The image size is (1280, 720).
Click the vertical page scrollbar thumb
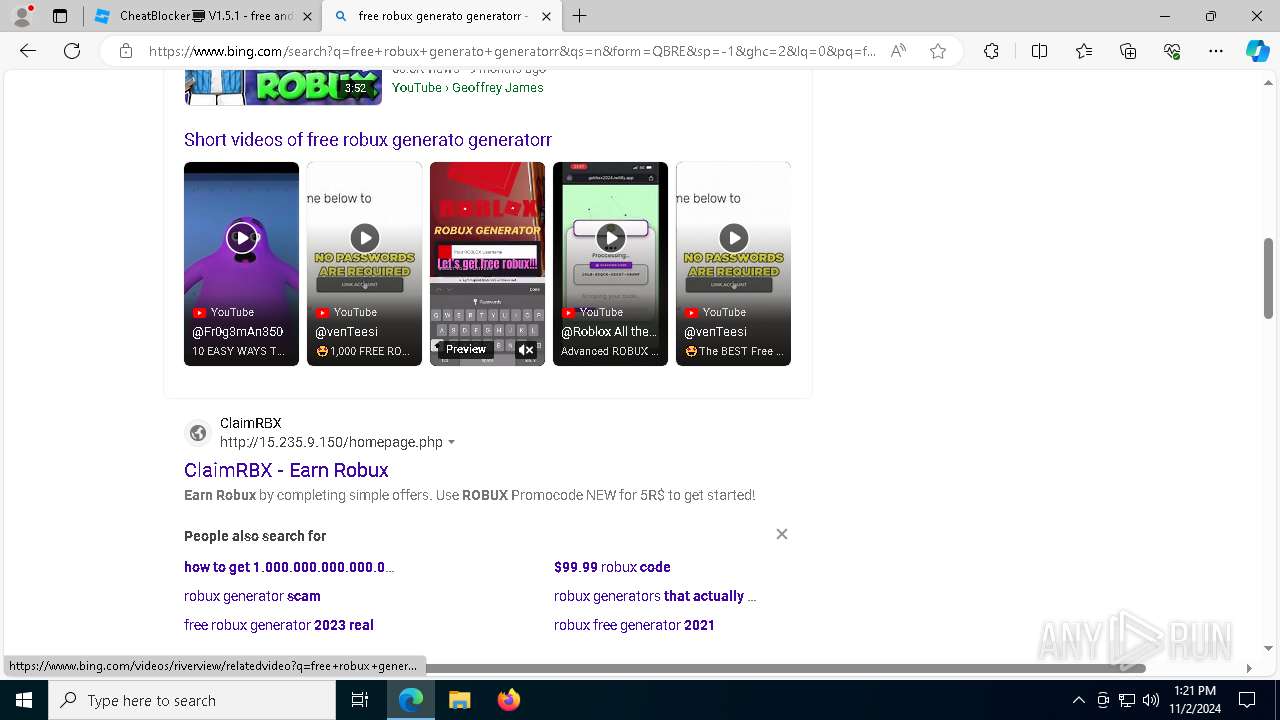1268,279
